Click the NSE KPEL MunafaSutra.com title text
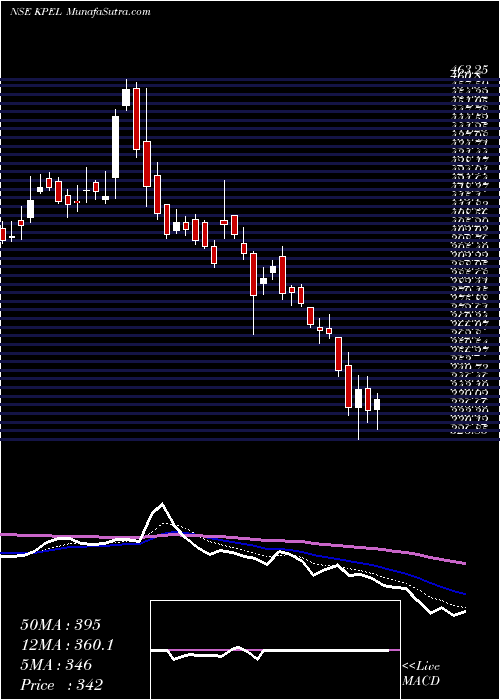Image resolution: width=500 pixels, height=700 pixels. coord(79,12)
